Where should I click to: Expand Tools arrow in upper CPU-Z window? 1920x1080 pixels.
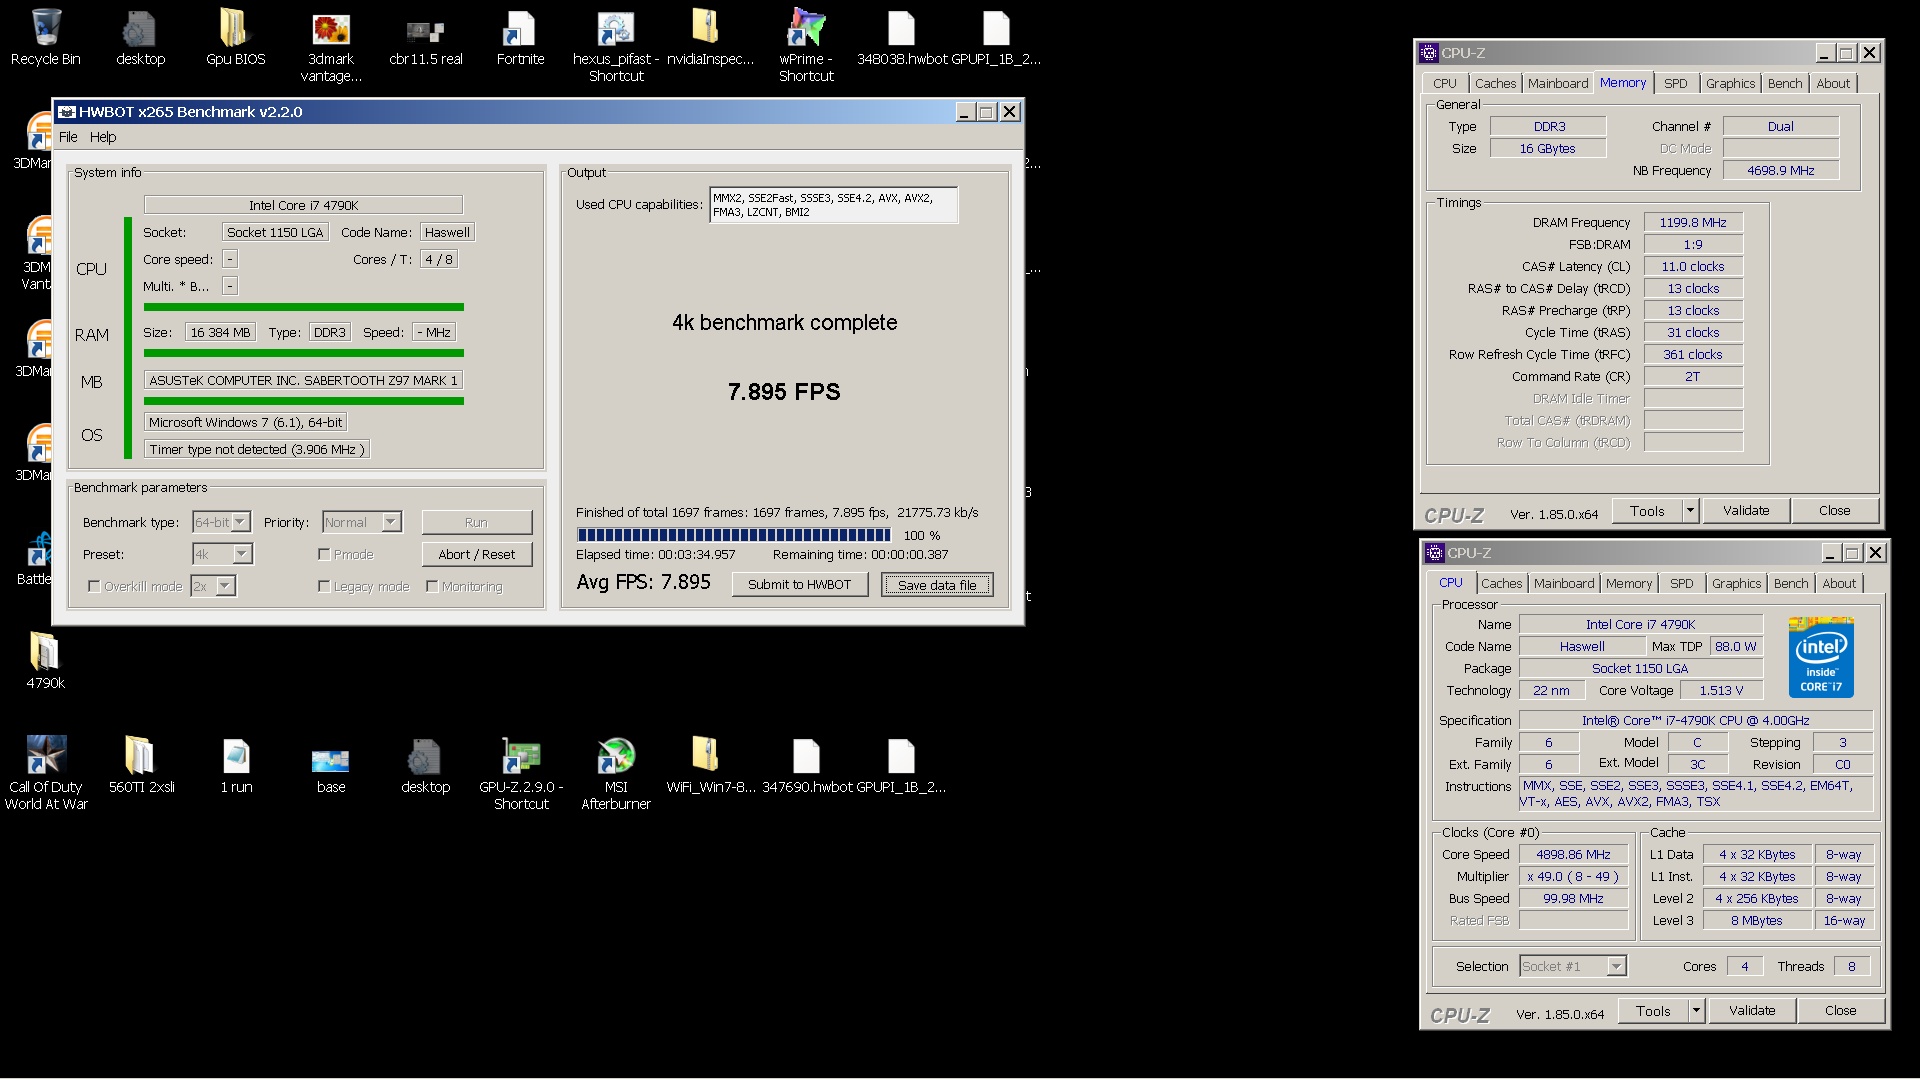pos(1690,511)
